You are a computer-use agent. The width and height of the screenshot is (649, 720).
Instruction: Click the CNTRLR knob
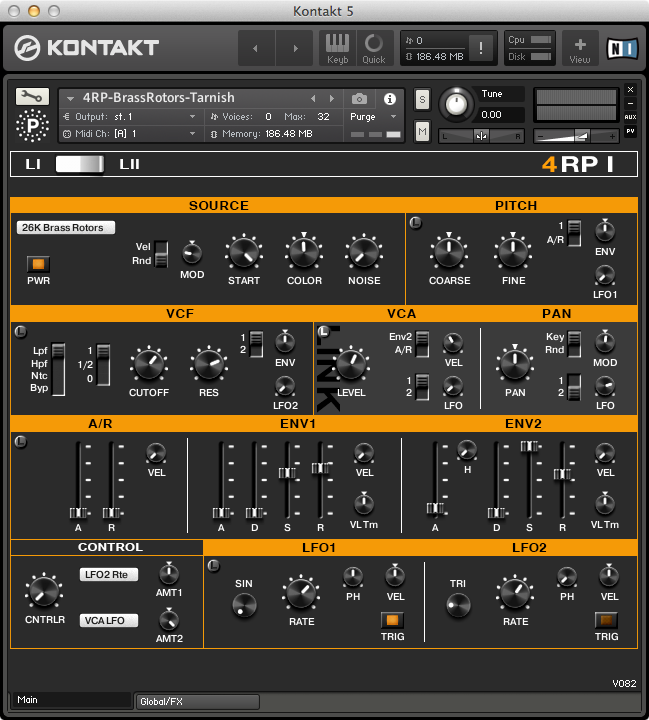[x=44, y=591]
